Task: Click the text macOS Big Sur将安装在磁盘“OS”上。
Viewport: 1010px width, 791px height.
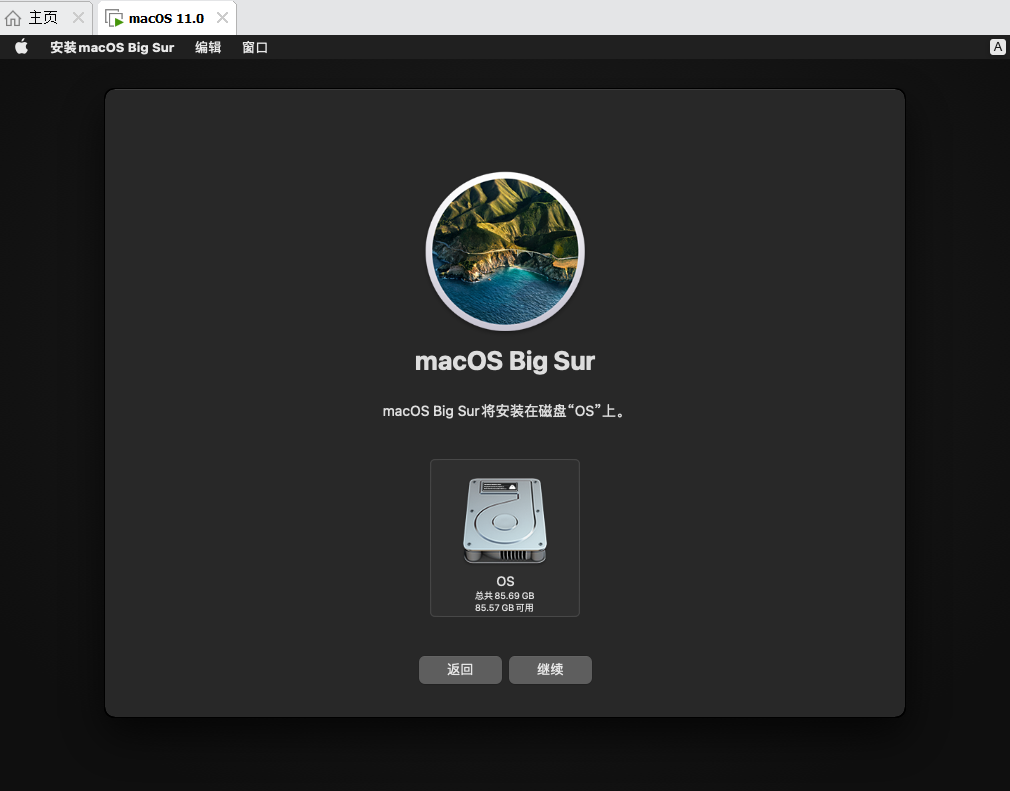Action: 505,411
